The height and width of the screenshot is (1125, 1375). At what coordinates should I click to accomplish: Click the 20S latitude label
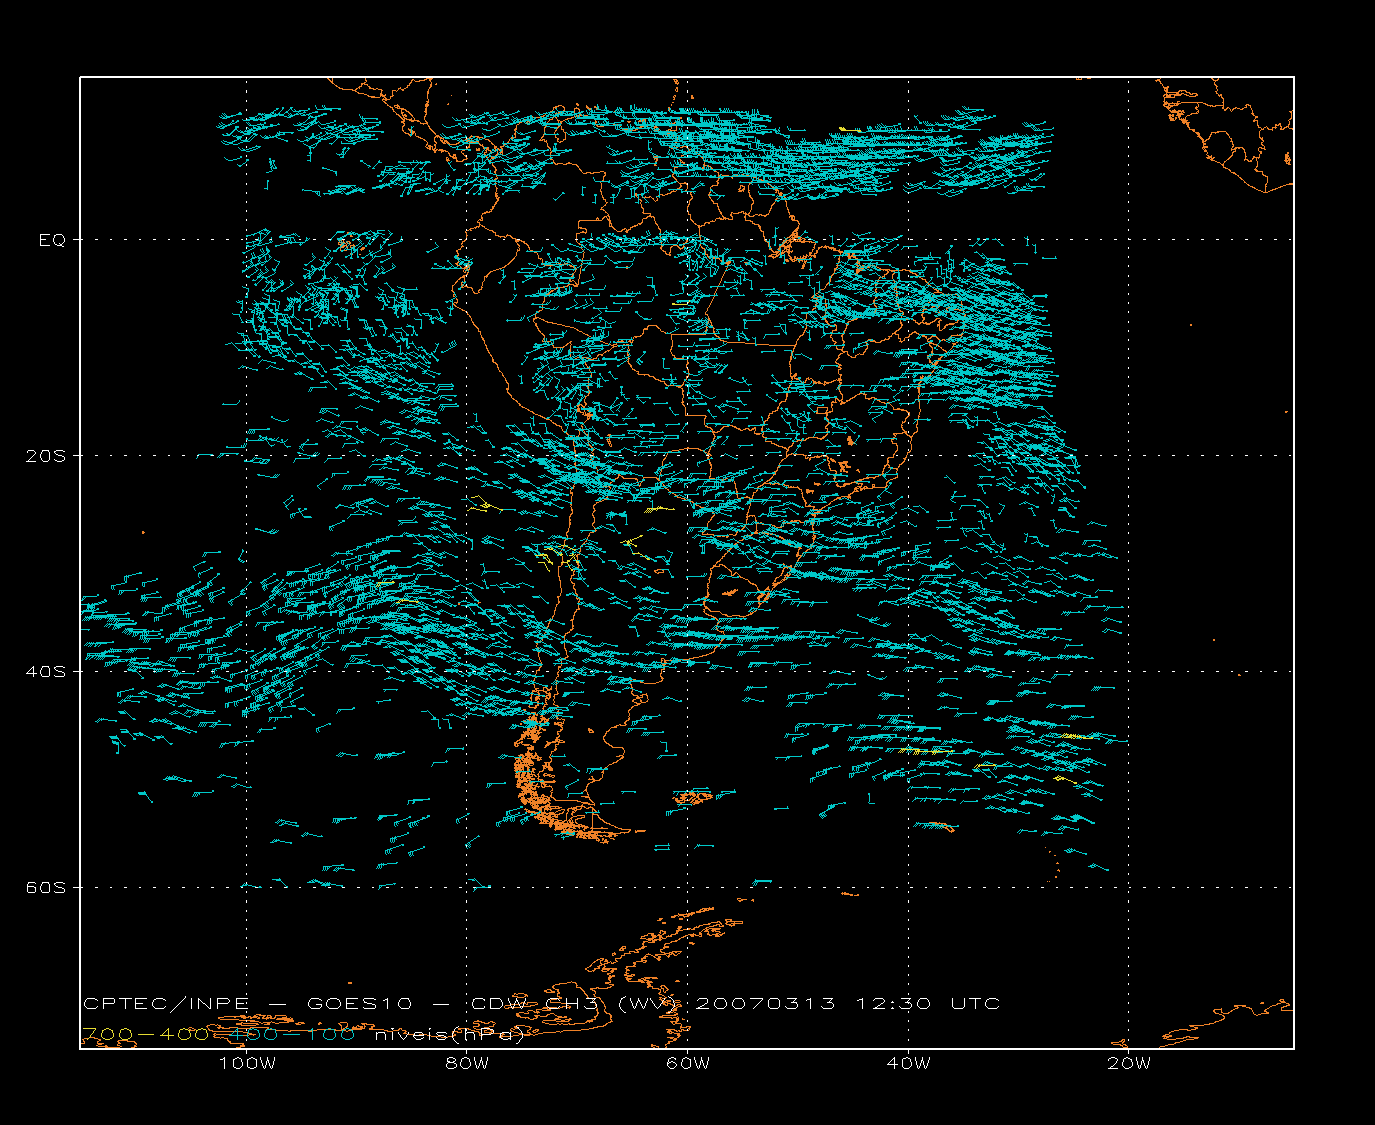coord(46,456)
